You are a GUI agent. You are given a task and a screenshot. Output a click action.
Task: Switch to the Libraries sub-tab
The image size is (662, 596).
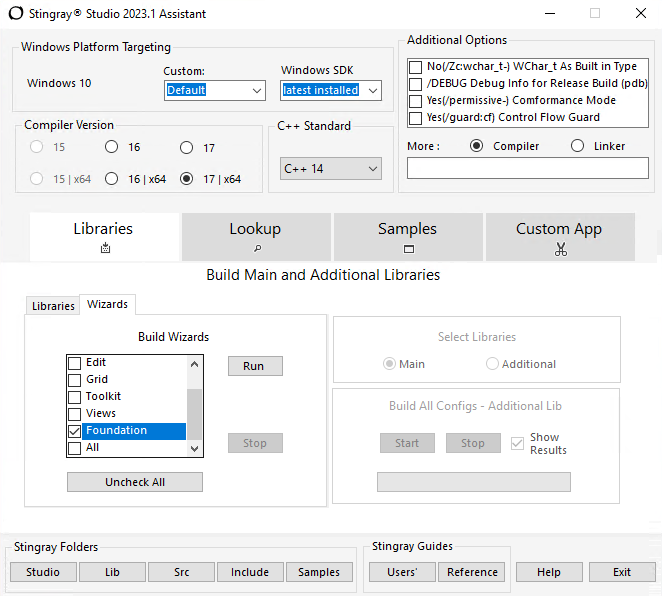(x=53, y=306)
